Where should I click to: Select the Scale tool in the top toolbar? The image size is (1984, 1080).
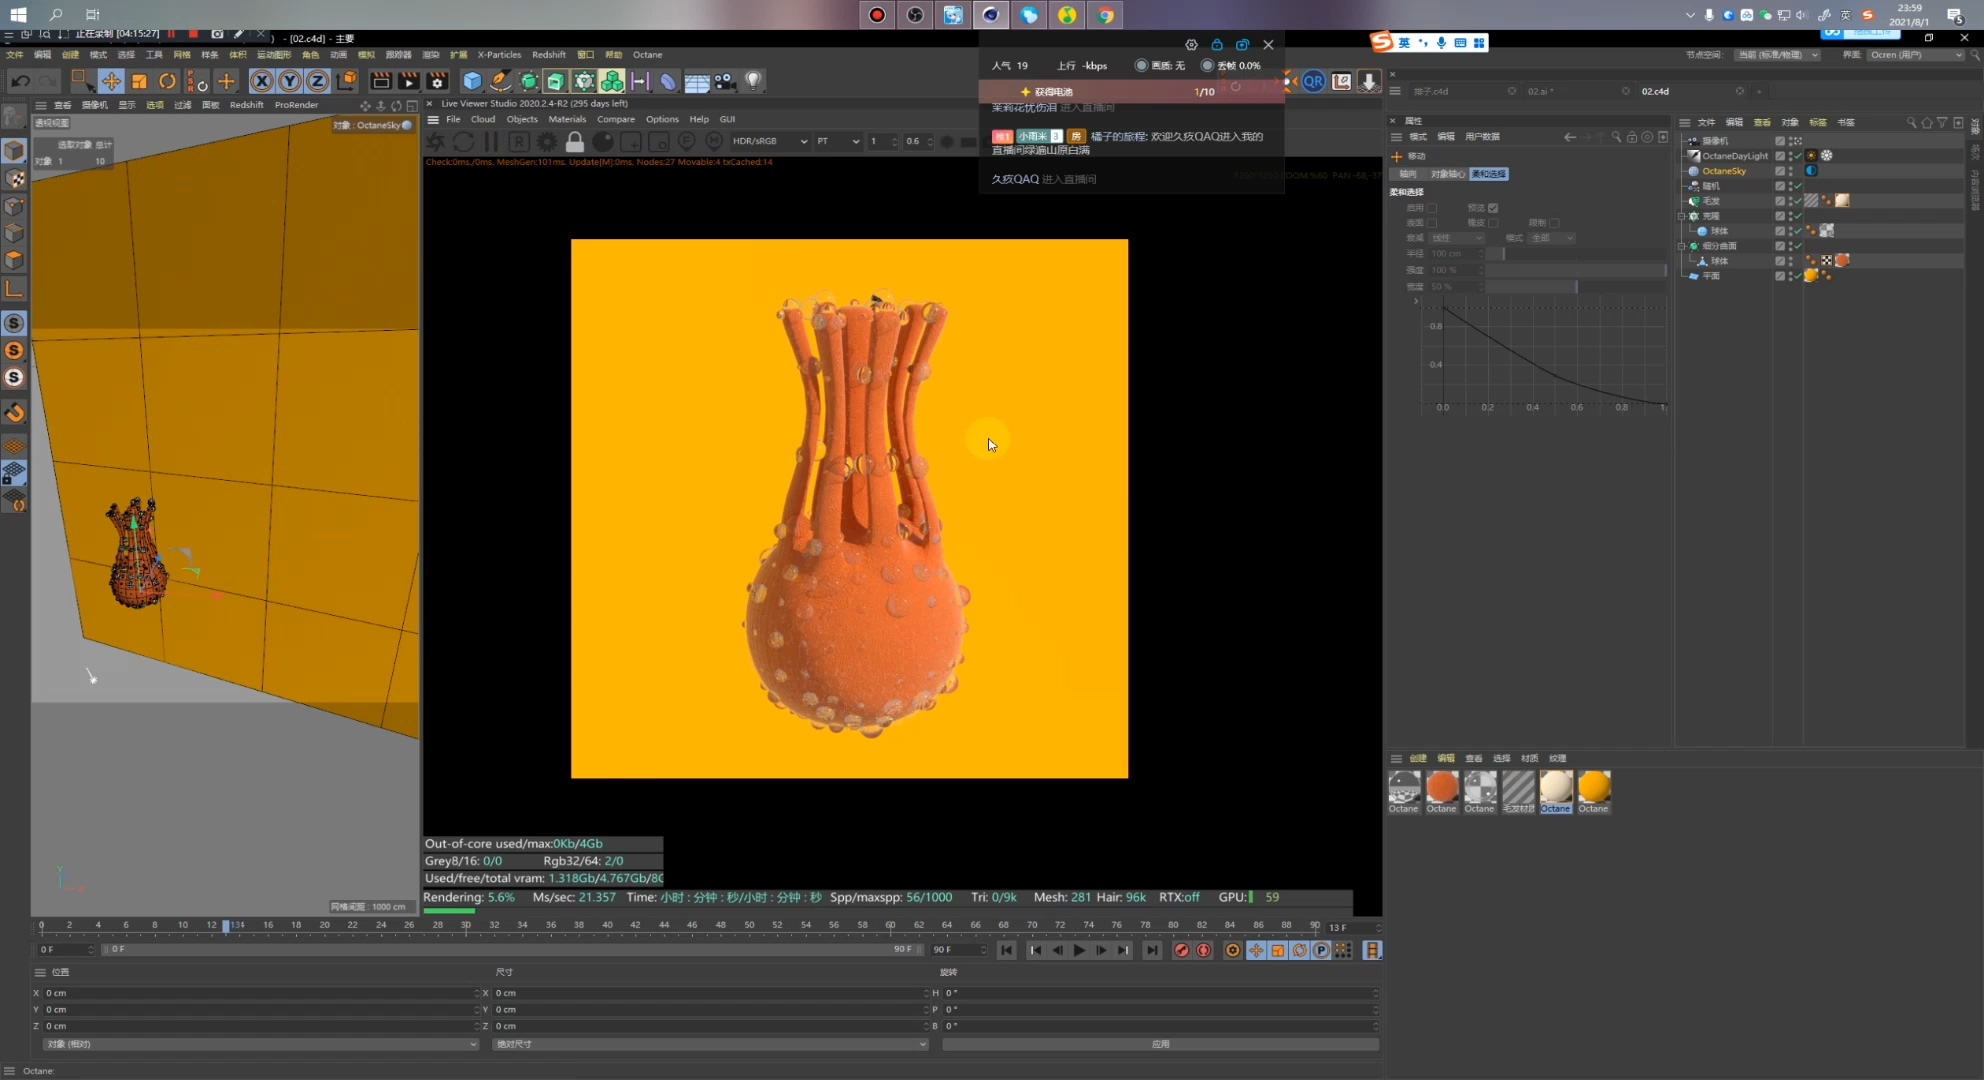(139, 81)
